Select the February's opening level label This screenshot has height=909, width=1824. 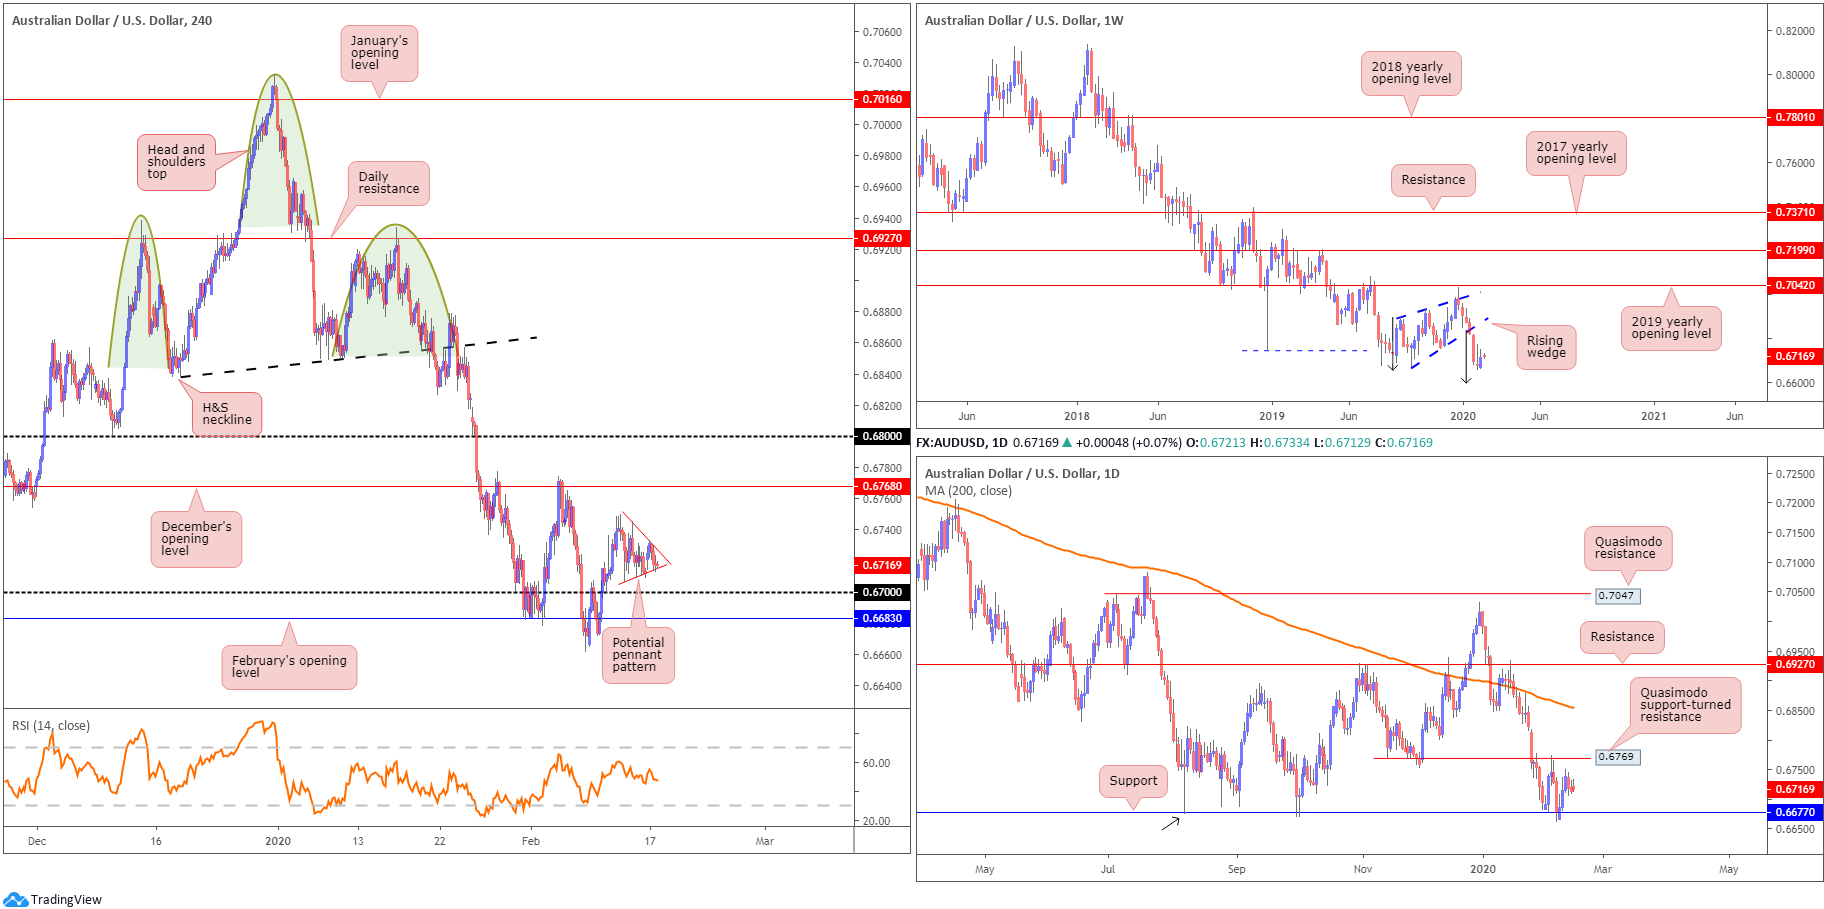pos(289,667)
